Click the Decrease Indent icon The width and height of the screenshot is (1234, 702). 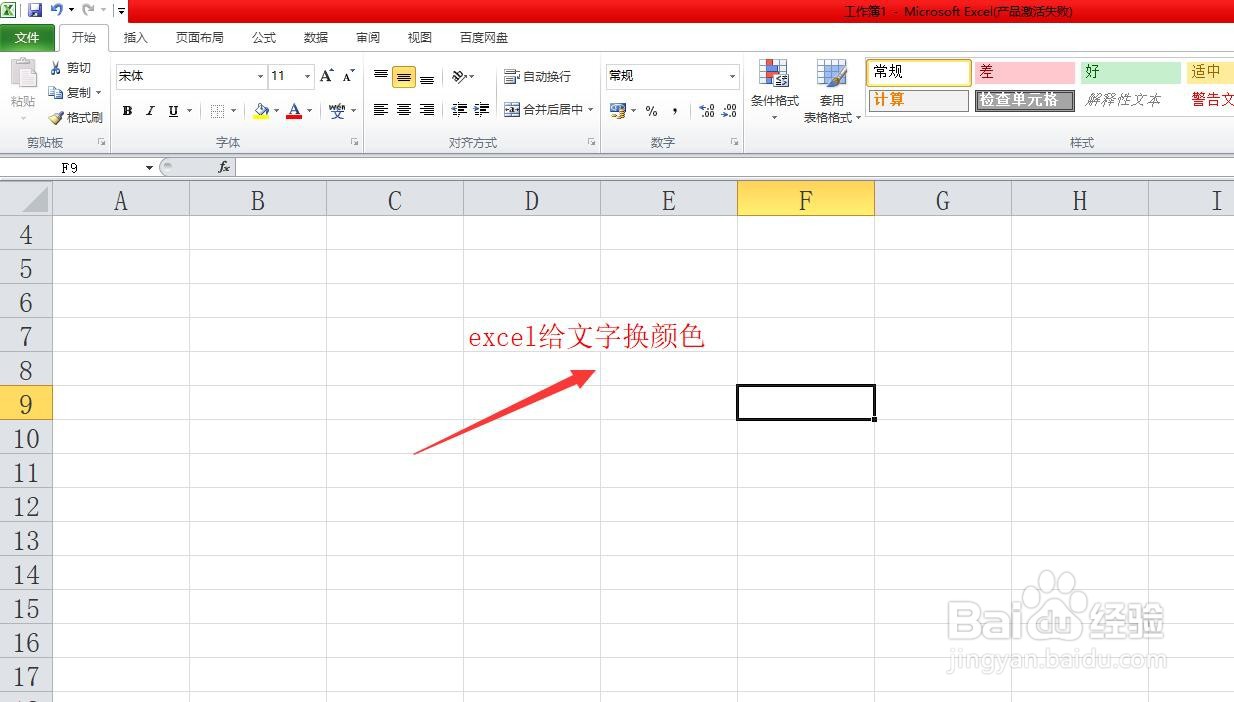(459, 110)
